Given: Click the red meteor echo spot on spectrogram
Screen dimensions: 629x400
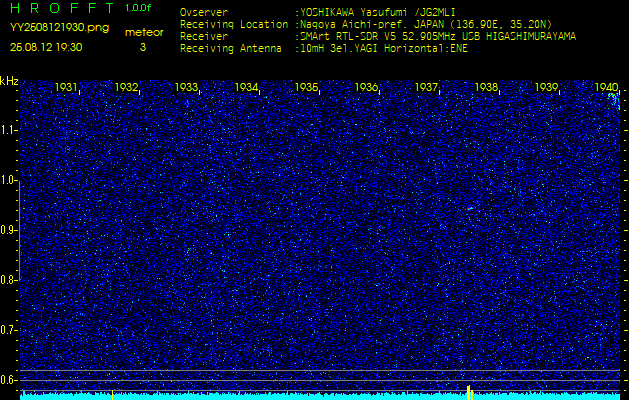Looking at the screenshot, I should 469,208.
